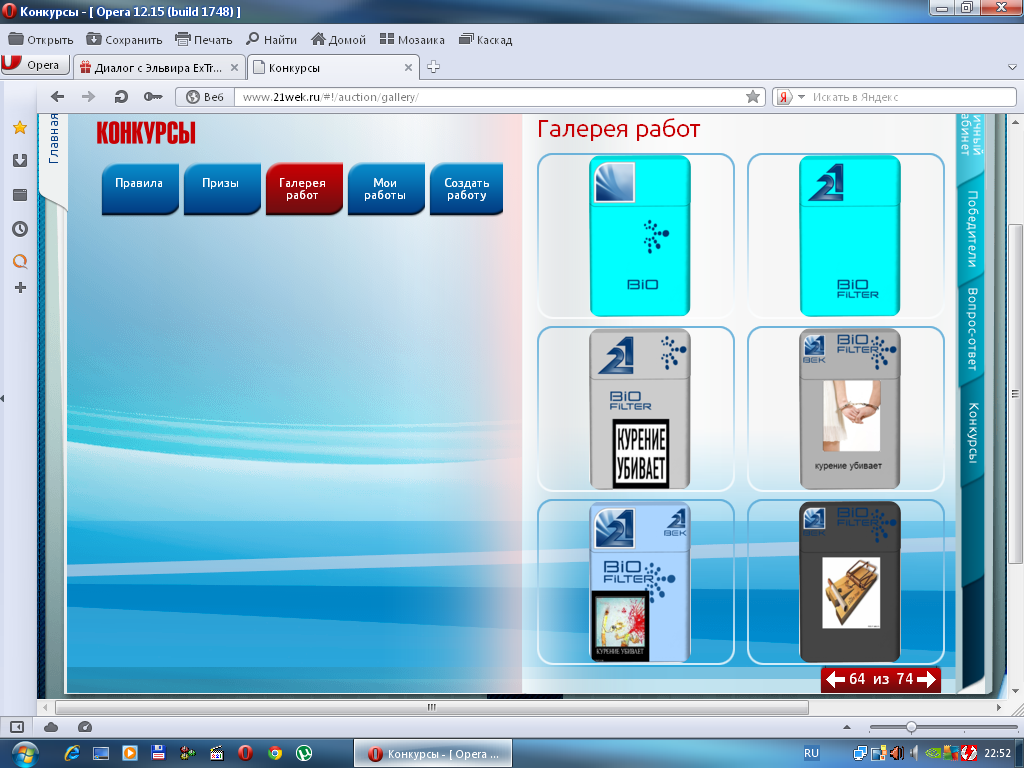Click the Создать работу button
The height and width of the screenshot is (768, 1024).
466,188
